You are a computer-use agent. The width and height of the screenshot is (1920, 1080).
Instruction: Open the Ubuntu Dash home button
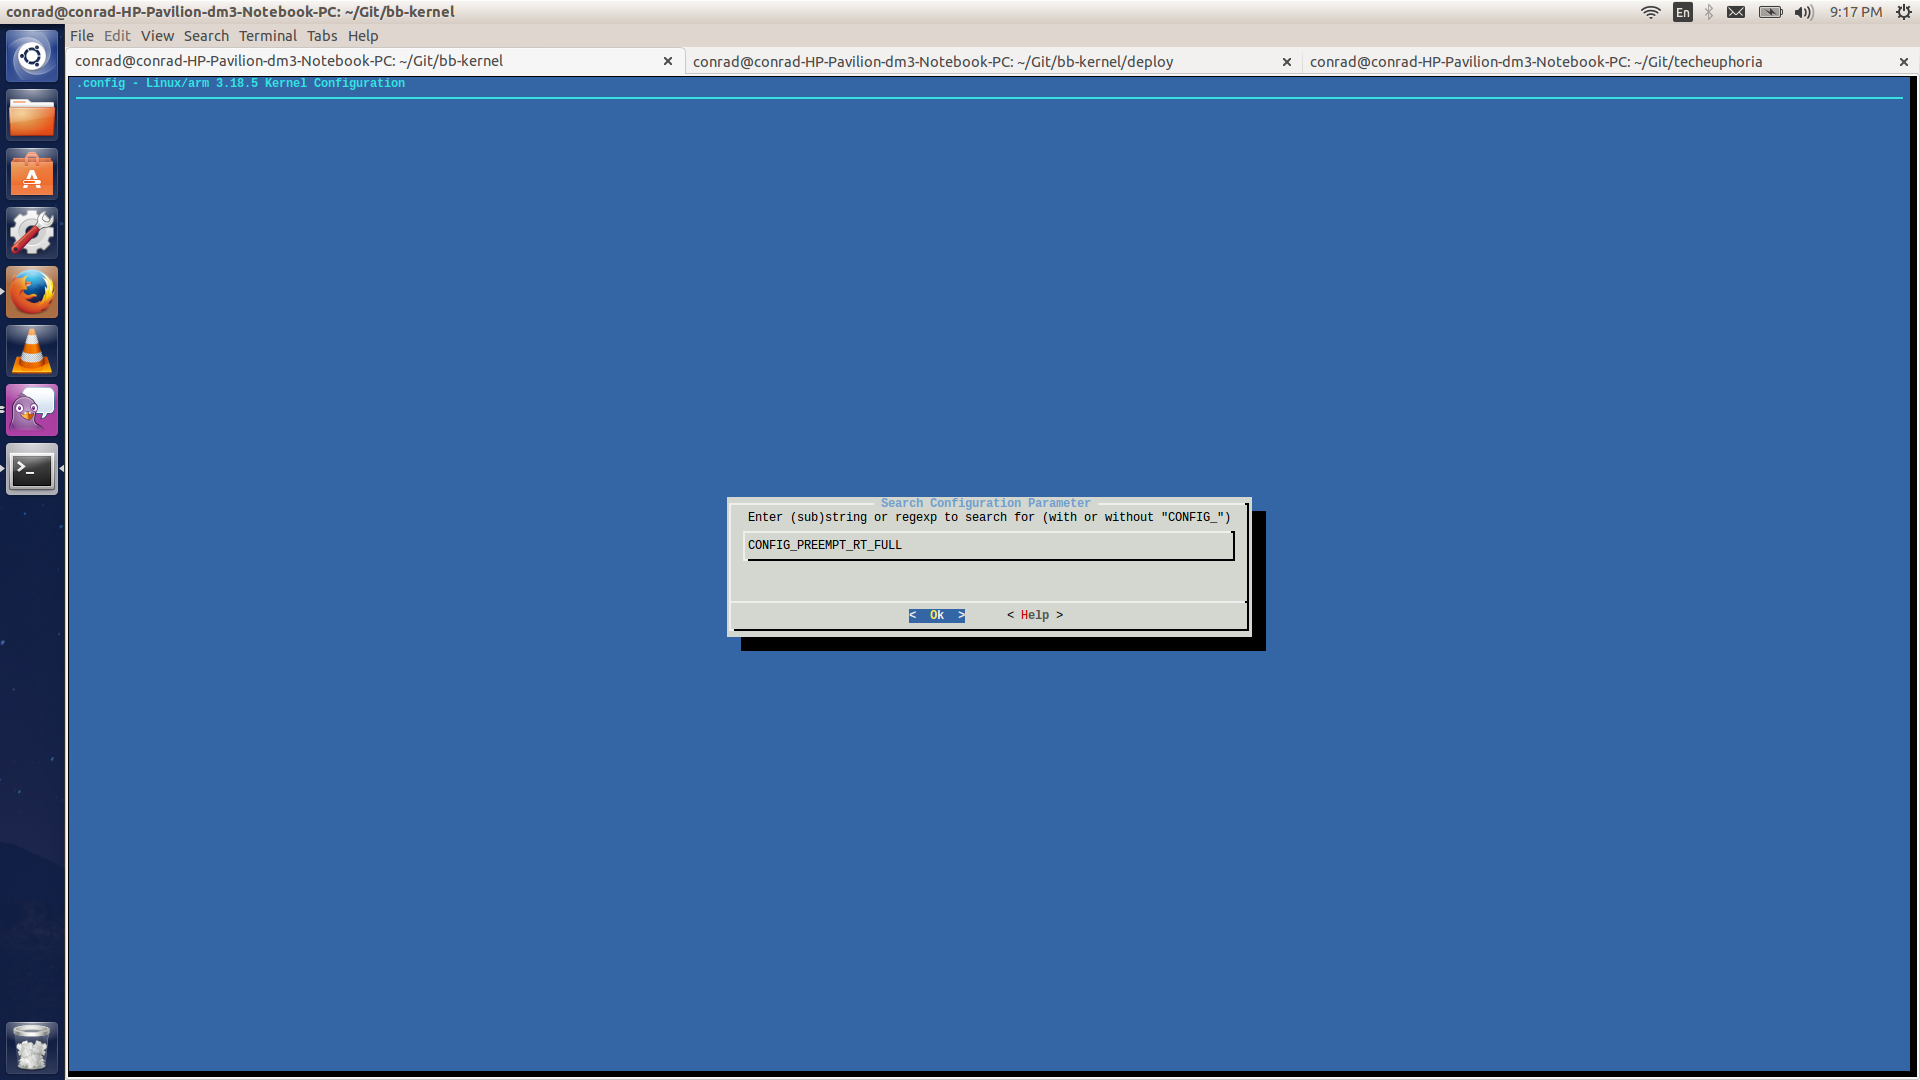tap(32, 55)
